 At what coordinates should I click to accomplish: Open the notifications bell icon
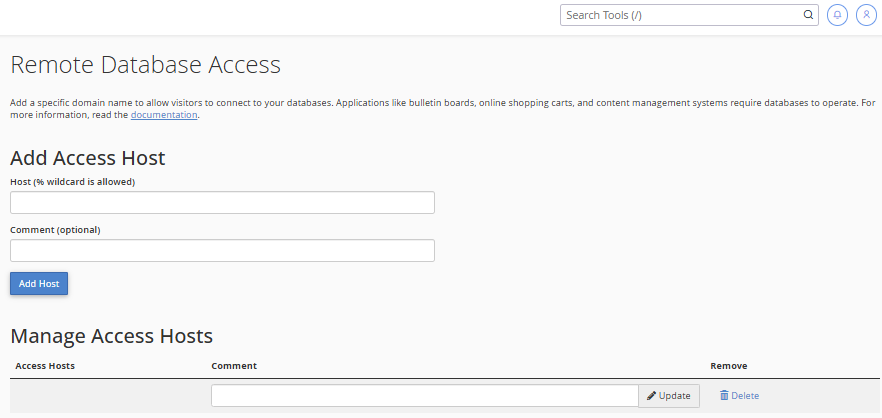click(x=837, y=16)
